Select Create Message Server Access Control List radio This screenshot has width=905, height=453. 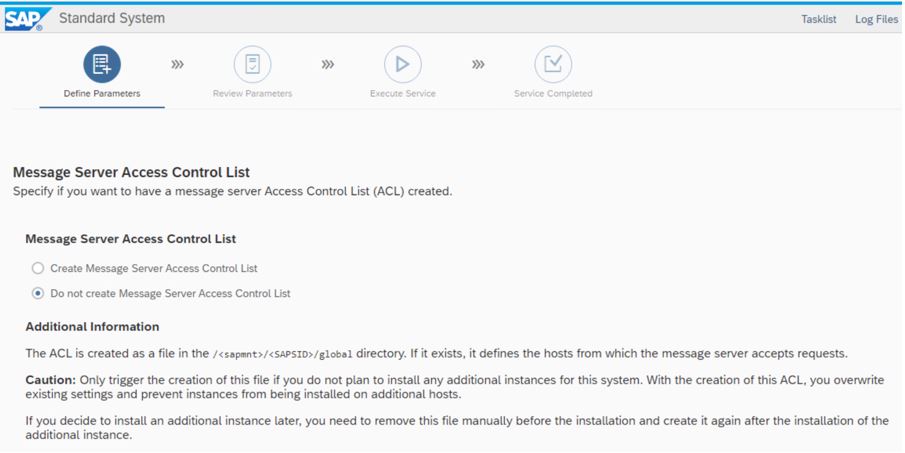pos(38,268)
